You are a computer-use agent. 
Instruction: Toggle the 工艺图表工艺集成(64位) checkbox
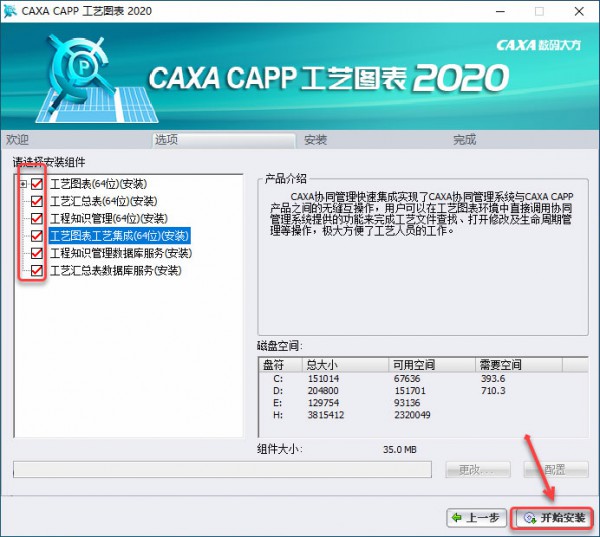point(38,236)
